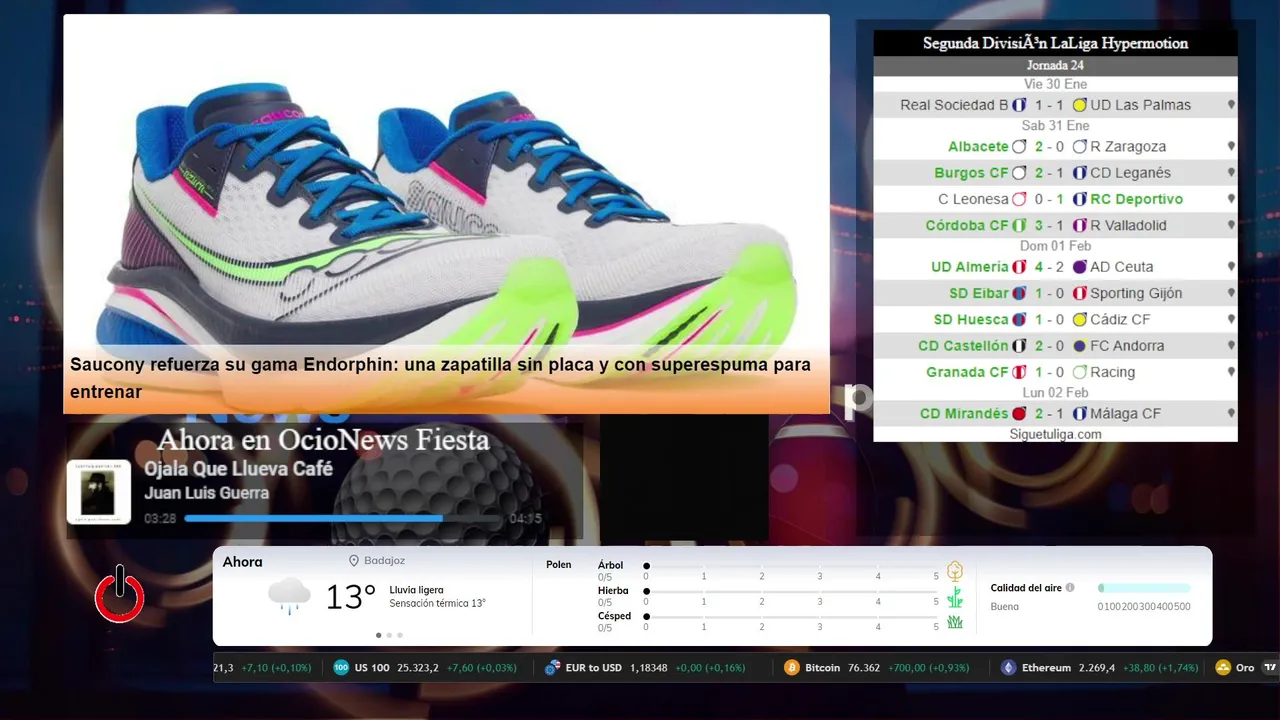The image size is (1280, 720).
Task: Open location pin on SD Eibar row
Action: coord(1231,293)
